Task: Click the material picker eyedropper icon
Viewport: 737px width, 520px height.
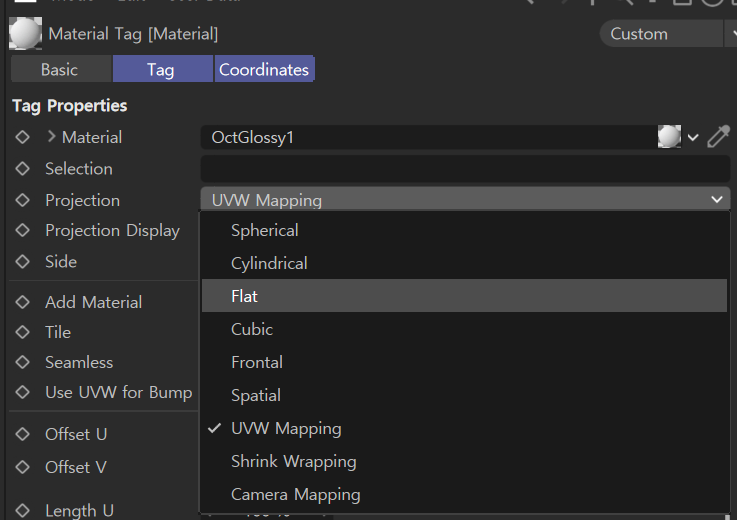Action: 718,137
